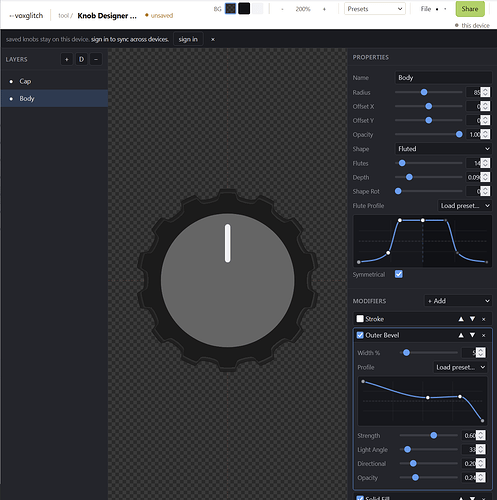Move Stroke modifier down with arrow
Image resolution: width=497 pixels, height=500 pixels.
(x=472, y=319)
